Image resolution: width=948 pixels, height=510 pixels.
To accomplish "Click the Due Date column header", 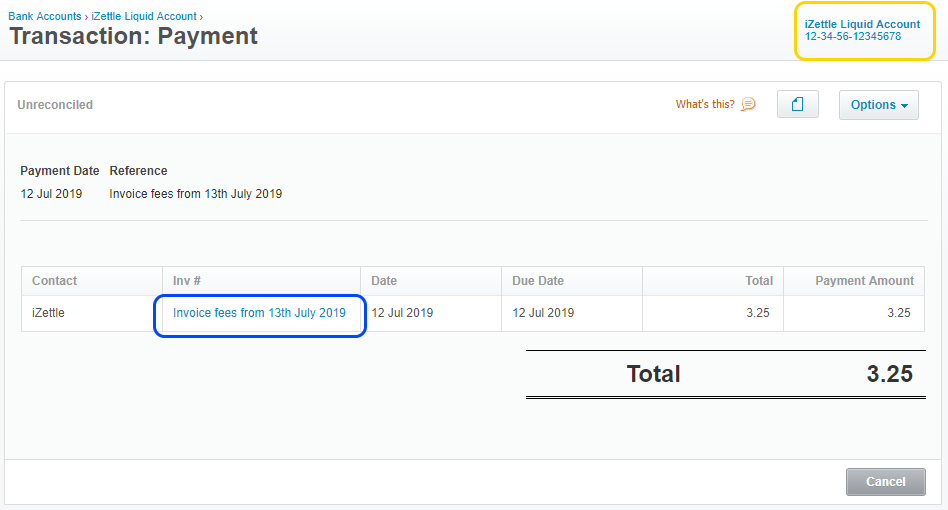I will pos(538,281).
